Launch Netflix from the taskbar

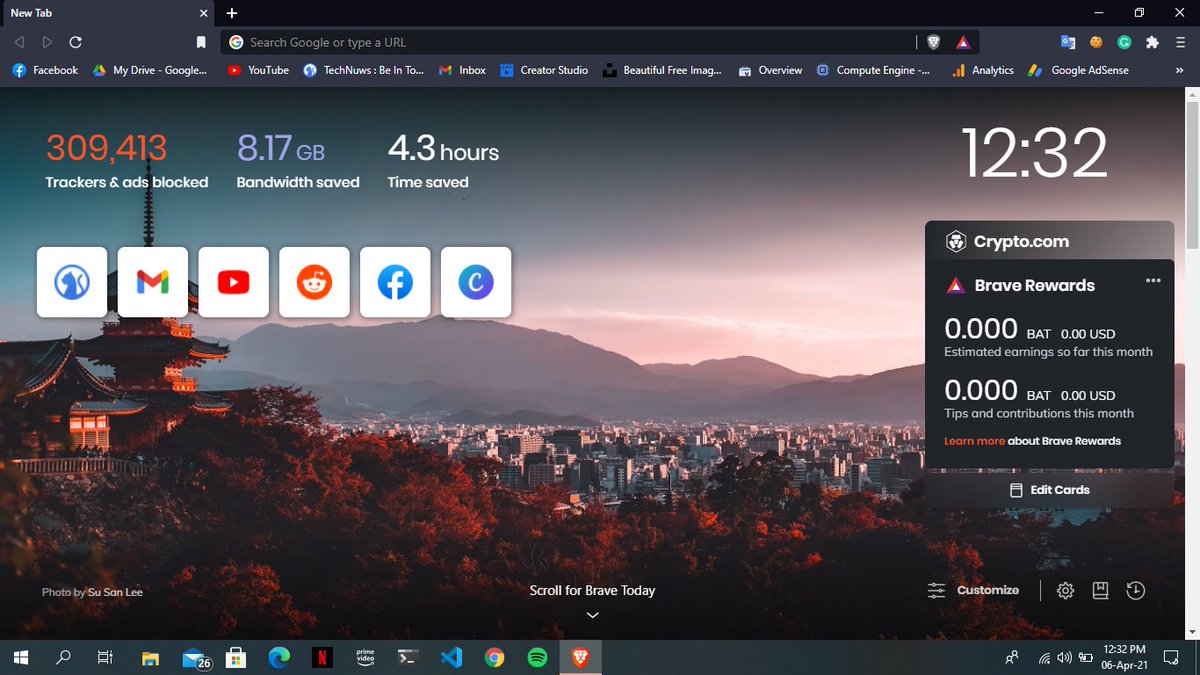322,657
